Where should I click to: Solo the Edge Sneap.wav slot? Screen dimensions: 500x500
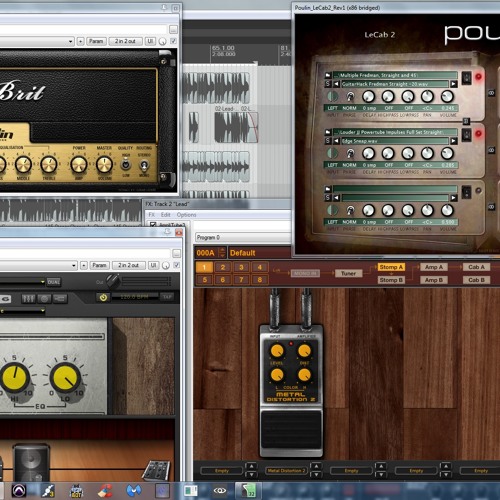pos(328,141)
